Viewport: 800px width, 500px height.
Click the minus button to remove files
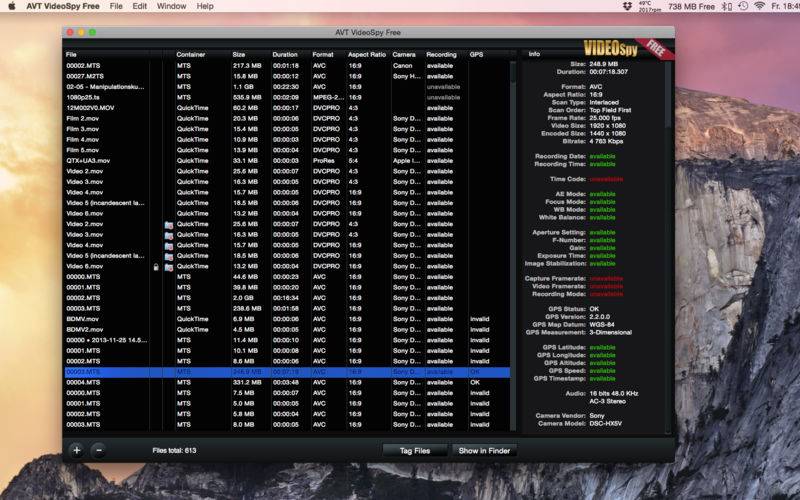pos(99,451)
